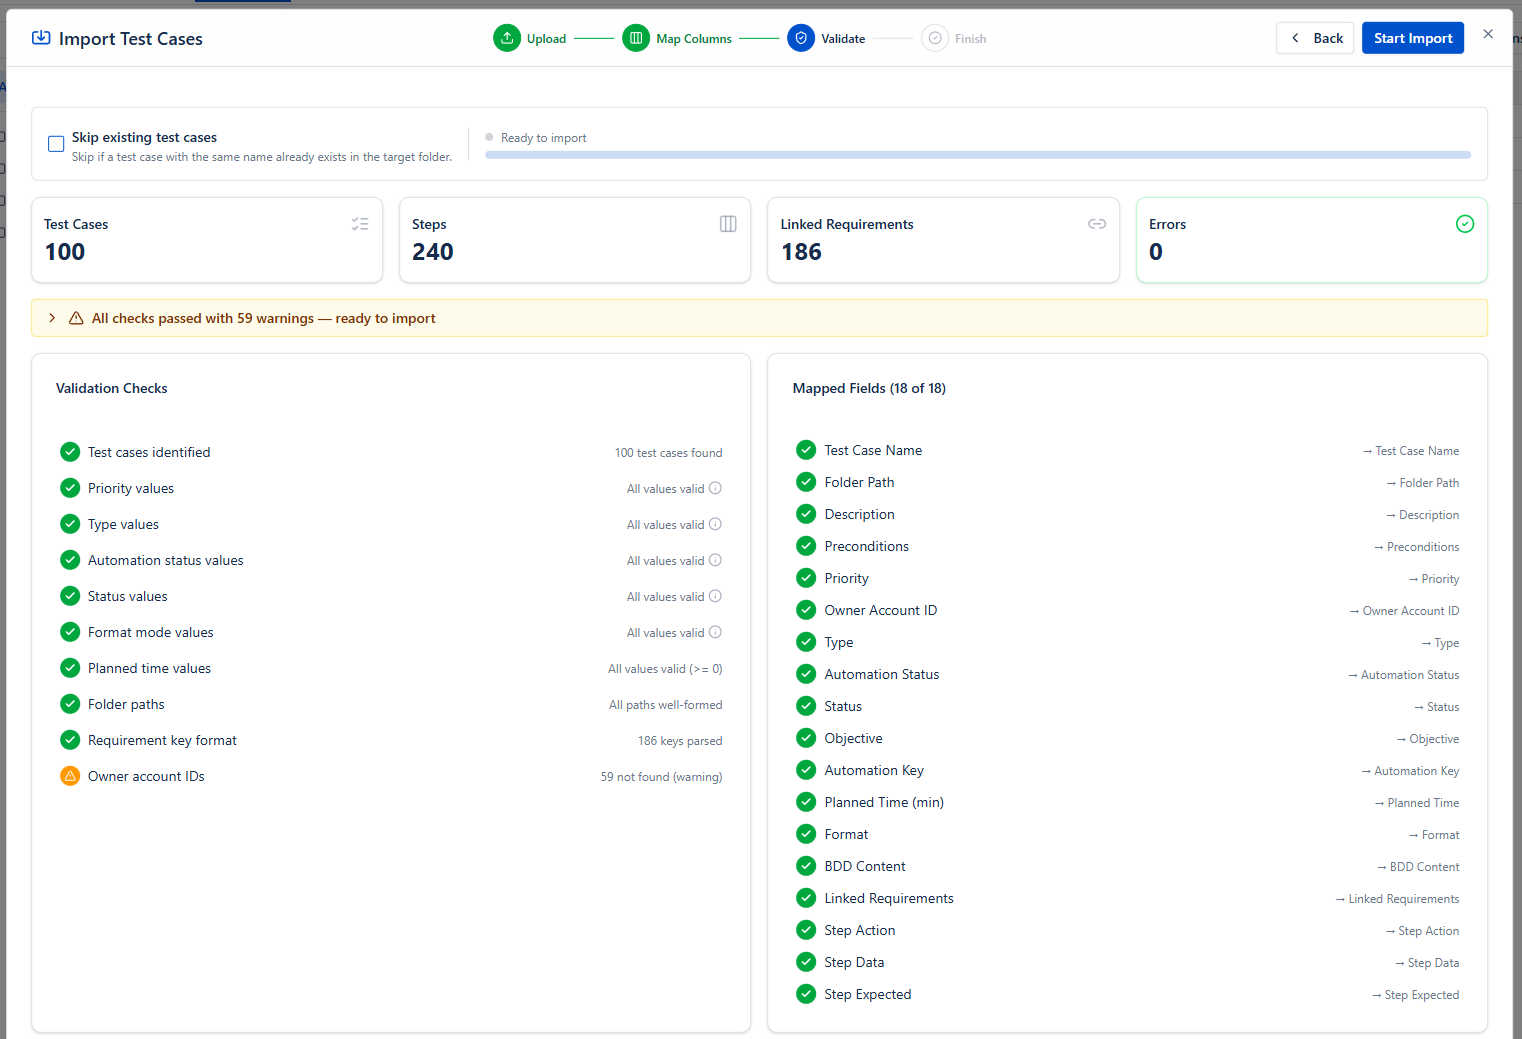This screenshot has width=1522, height=1039.
Task: Expand the 59 warnings summary message
Action: [x=264, y=318]
